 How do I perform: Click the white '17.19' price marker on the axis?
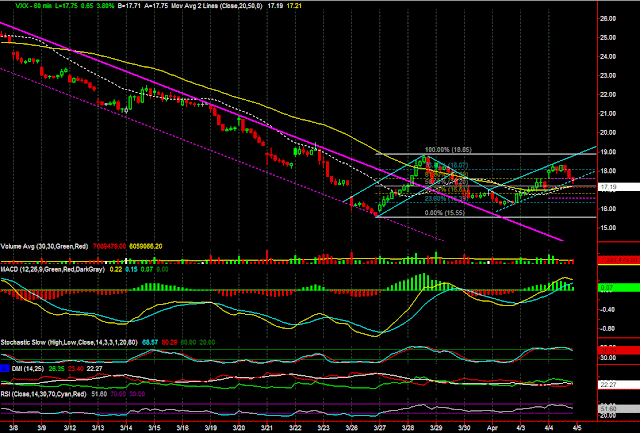pos(618,187)
